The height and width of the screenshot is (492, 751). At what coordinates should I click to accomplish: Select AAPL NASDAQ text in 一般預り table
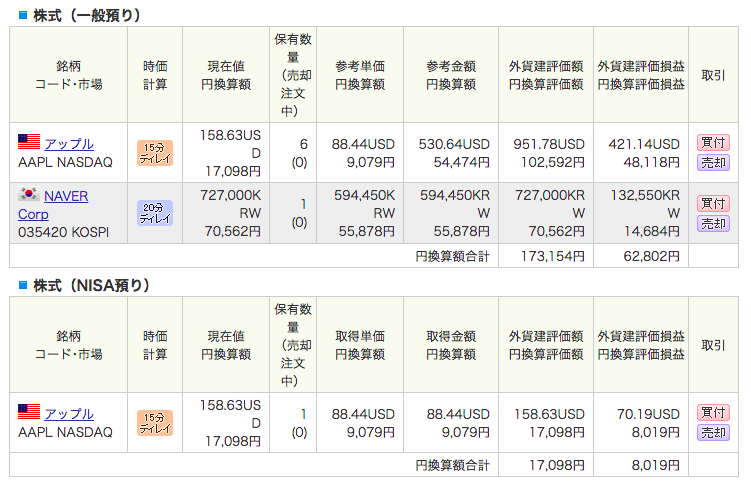[65, 162]
